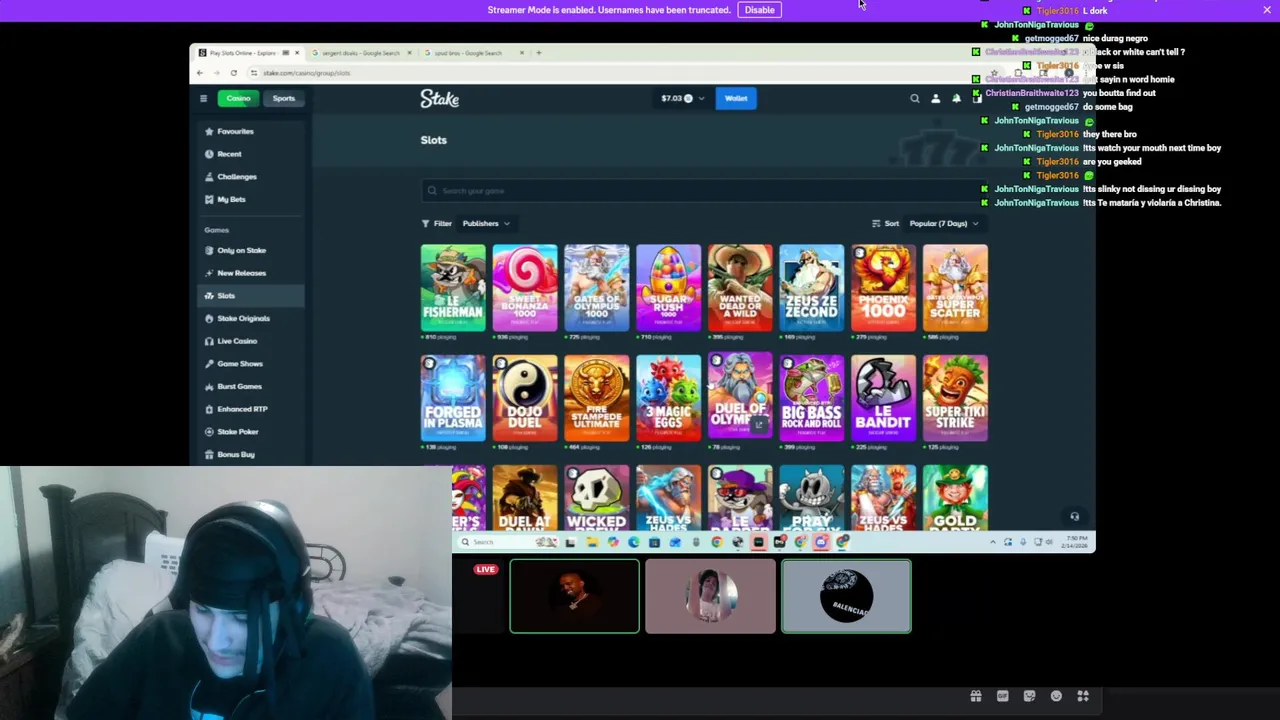The image size is (1280, 720).
Task: Open Sweet Bonanza 1000 slot
Action: click(525, 287)
